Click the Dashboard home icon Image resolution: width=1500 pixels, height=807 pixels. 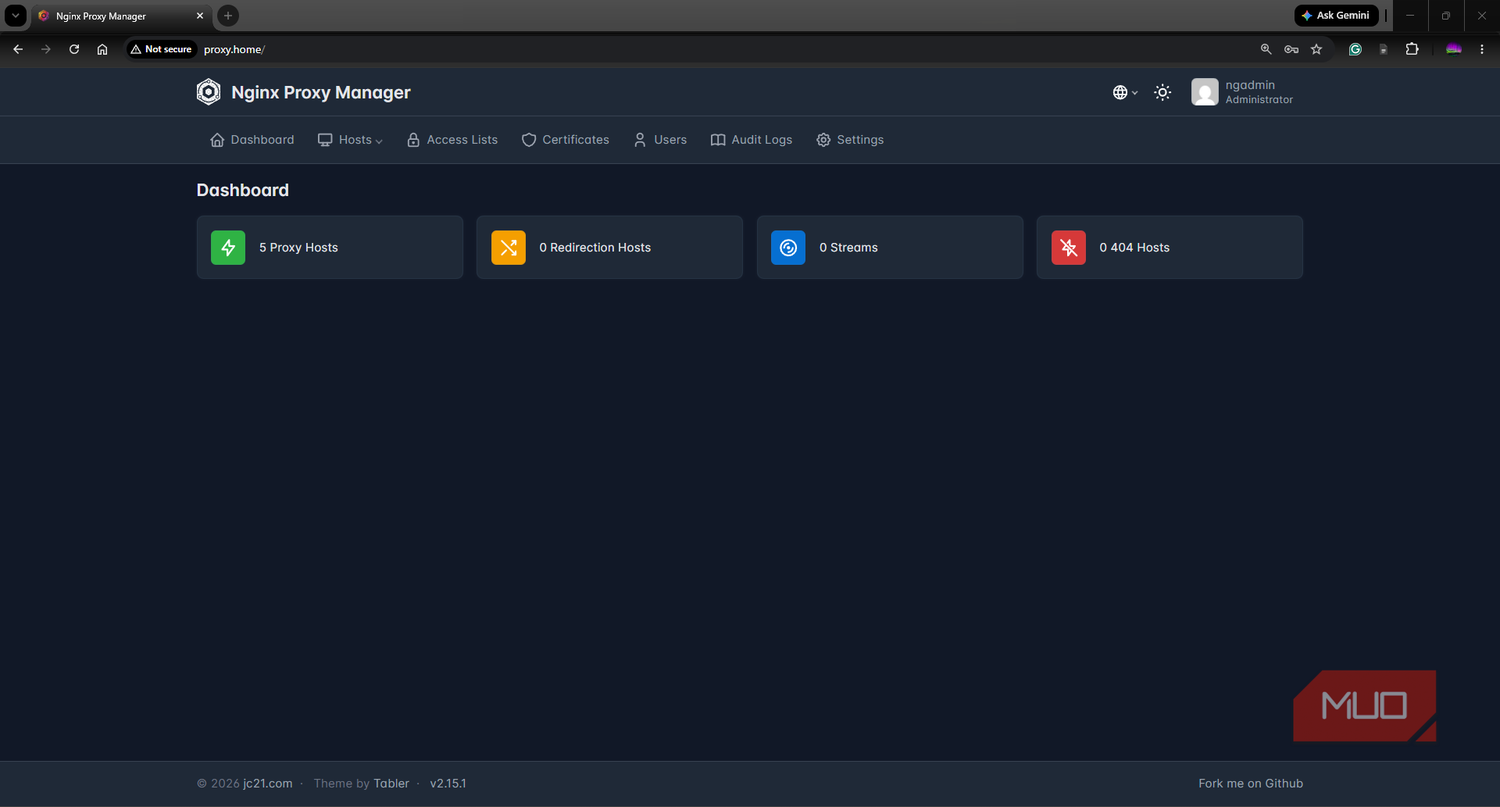217,140
